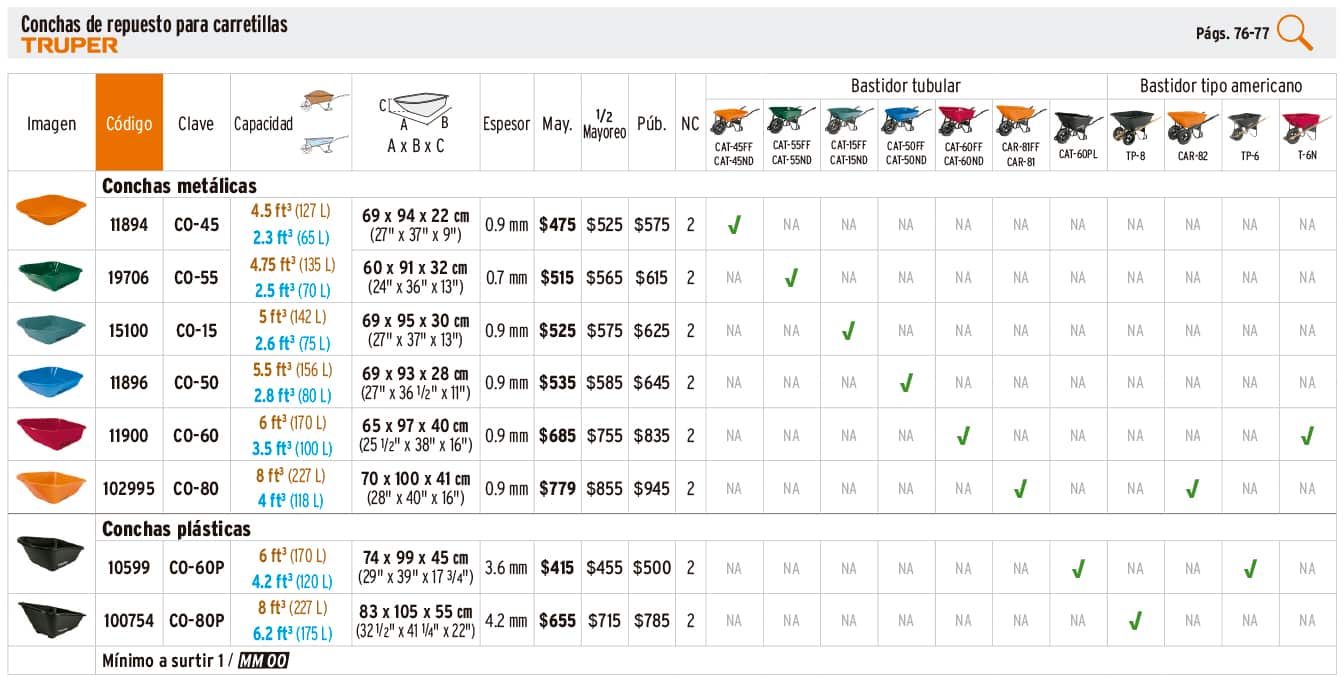Click the CO-80P checkmark under TP-8 column
The image size is (1344, 682).
coord(1134,621)
